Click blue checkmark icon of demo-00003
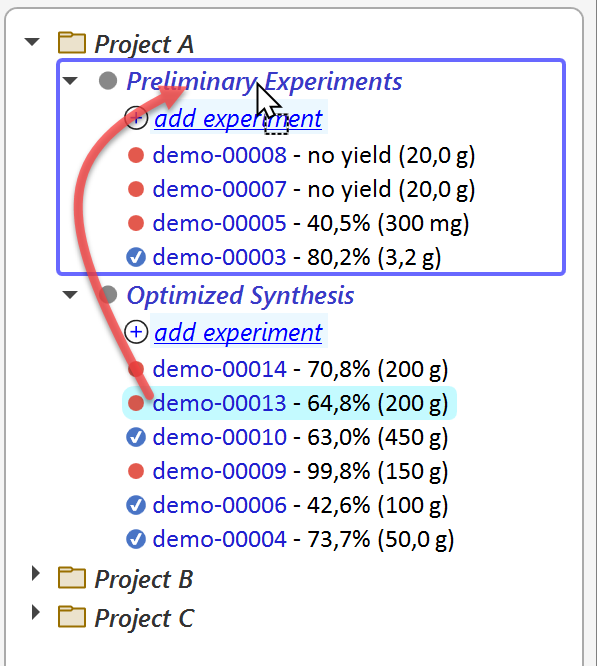The height and width of the screenshot is (666, 597). point(136,257)
